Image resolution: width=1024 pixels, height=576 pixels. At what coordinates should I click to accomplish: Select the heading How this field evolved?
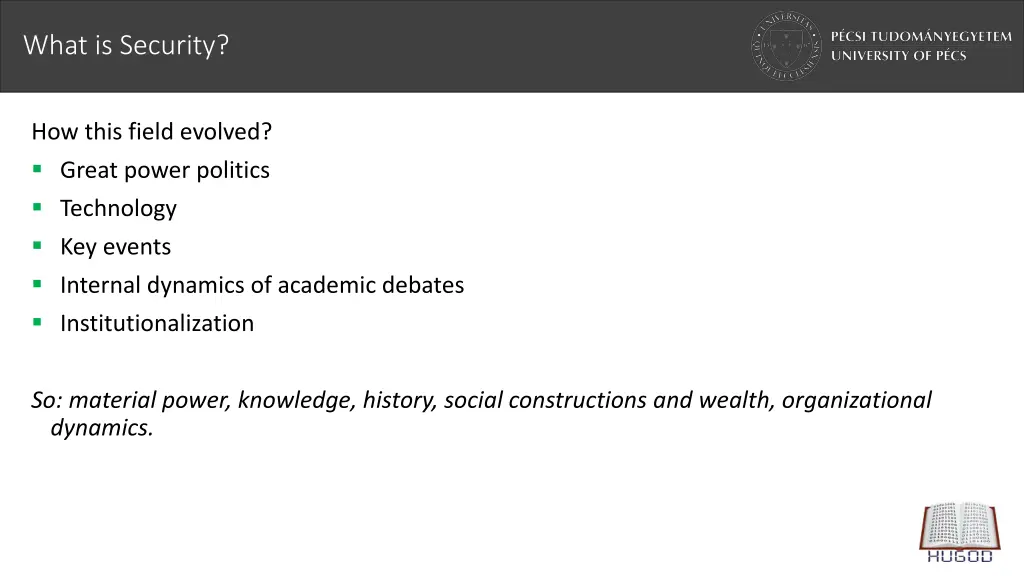tap(152, 132)
